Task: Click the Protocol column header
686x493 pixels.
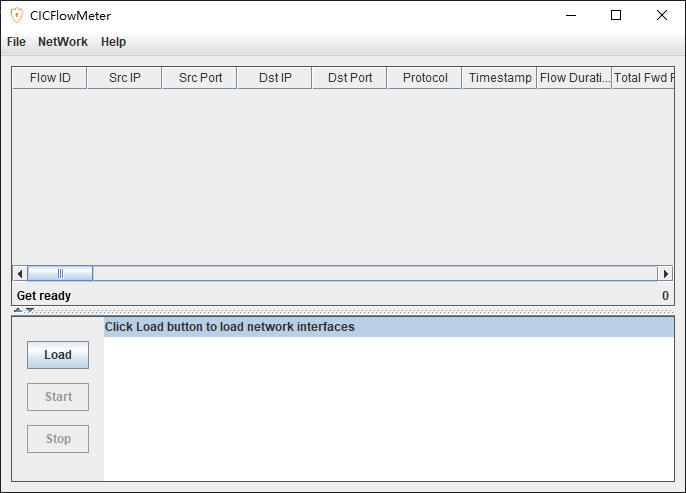Action: (x=425, y=78)
